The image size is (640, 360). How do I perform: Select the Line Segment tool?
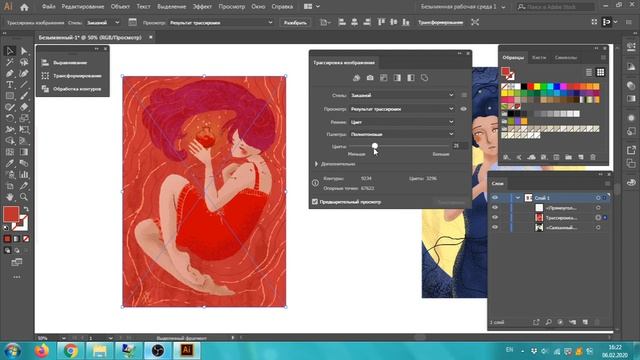pyautogui.click(x=24, y=85)
